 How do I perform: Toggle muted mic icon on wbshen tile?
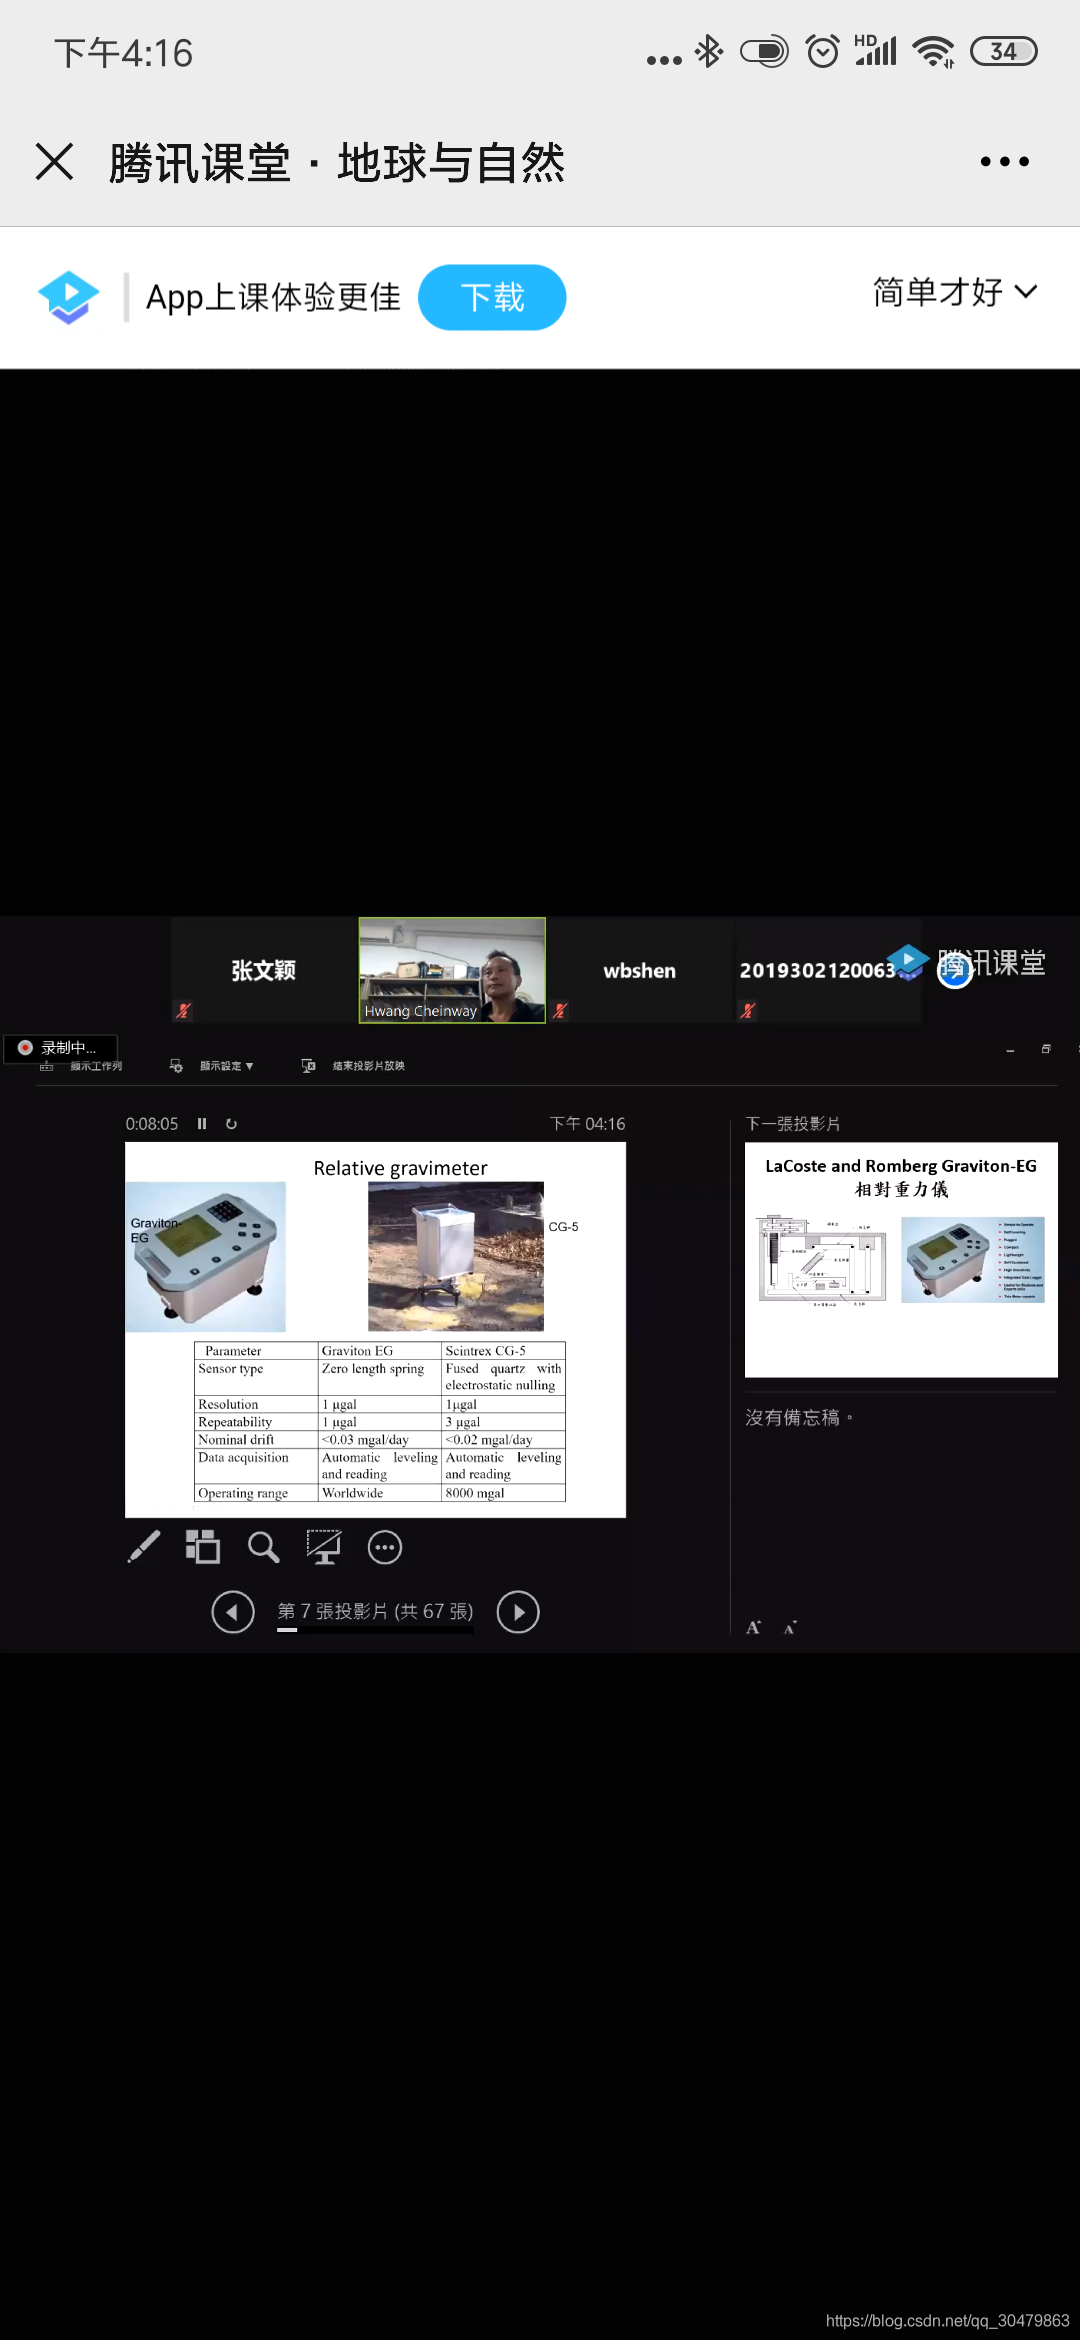tap(560, 1010)
